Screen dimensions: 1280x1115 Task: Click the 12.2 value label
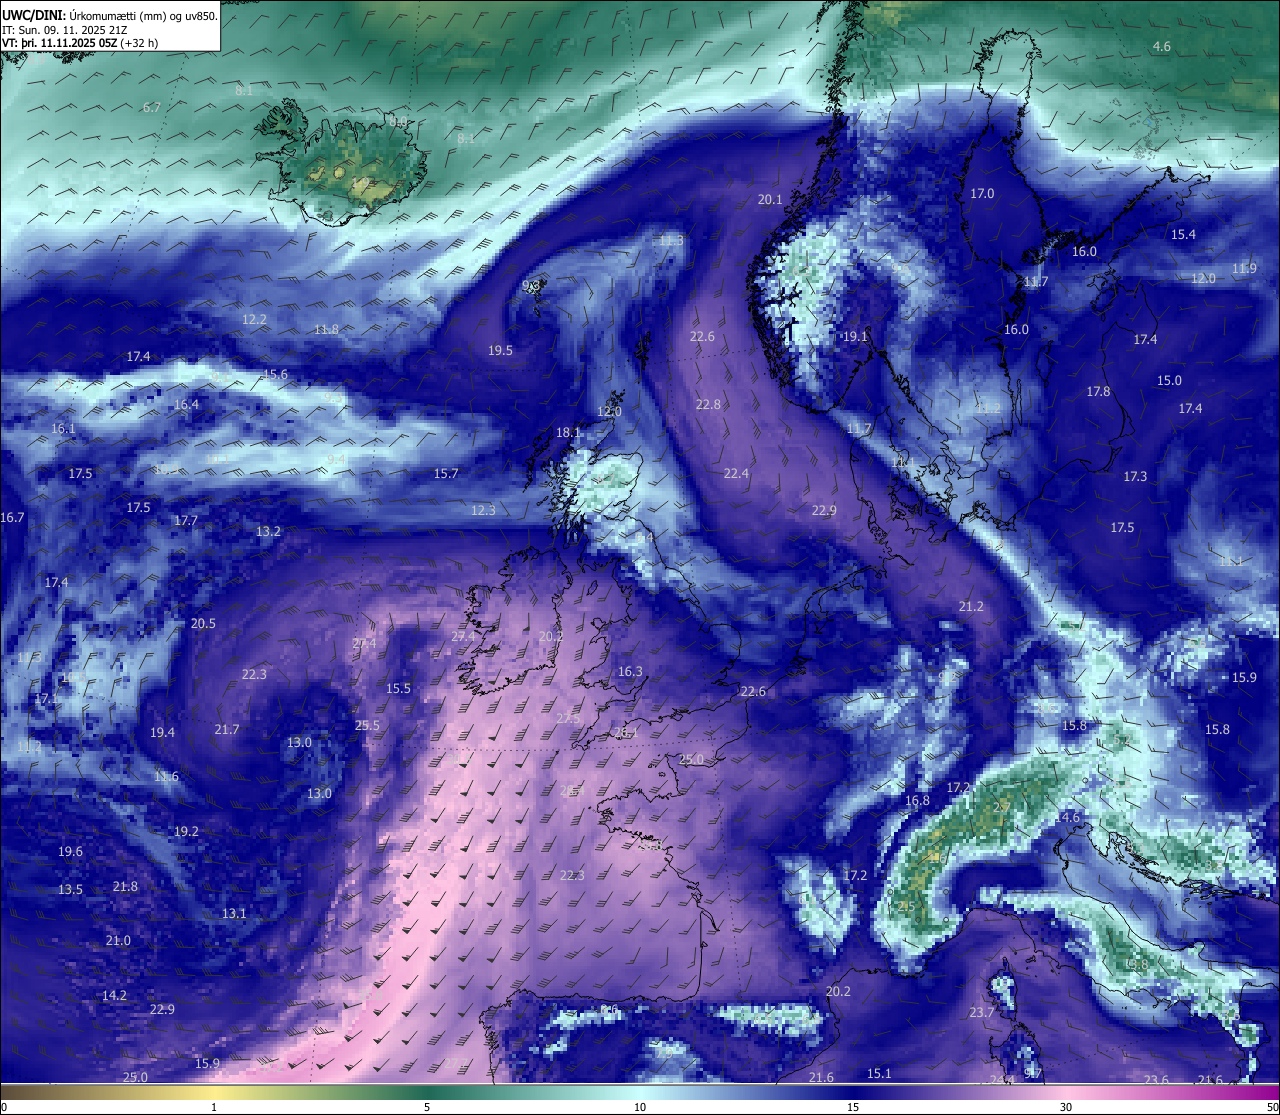[254, 319]
